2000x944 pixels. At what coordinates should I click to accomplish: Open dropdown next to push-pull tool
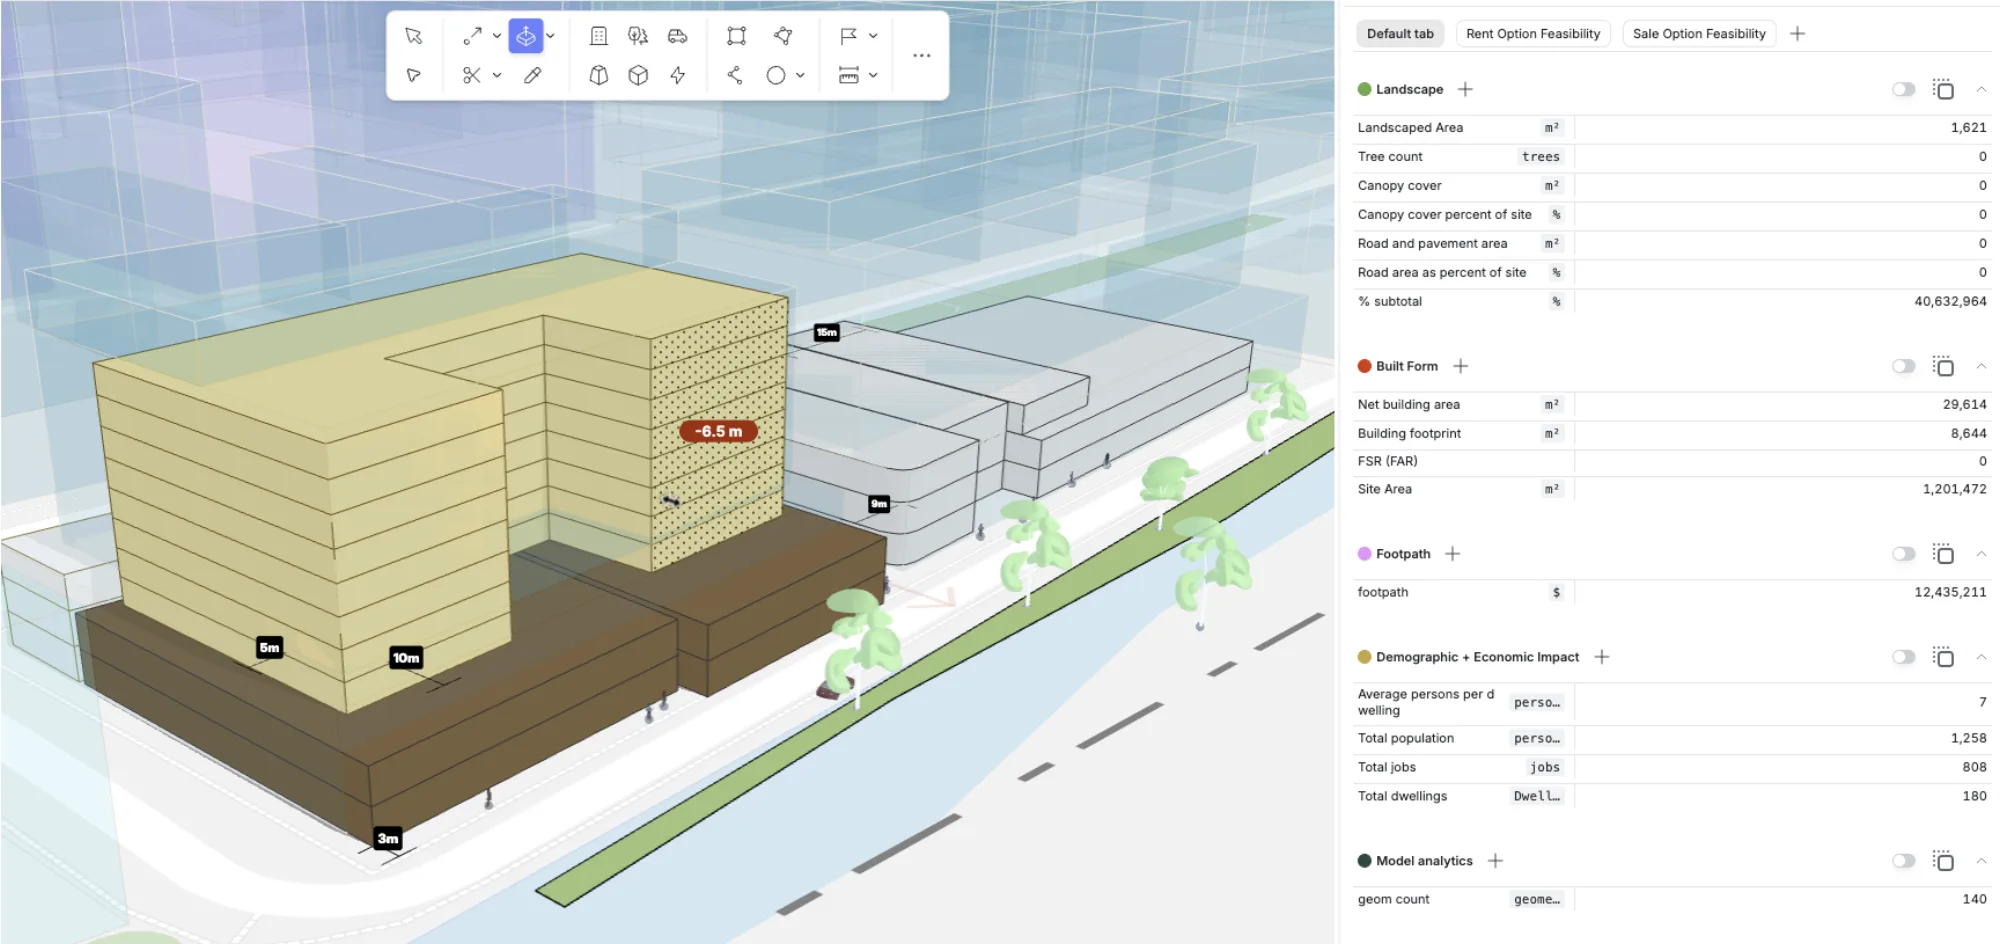pyautogui.click(x=550, y=36)
